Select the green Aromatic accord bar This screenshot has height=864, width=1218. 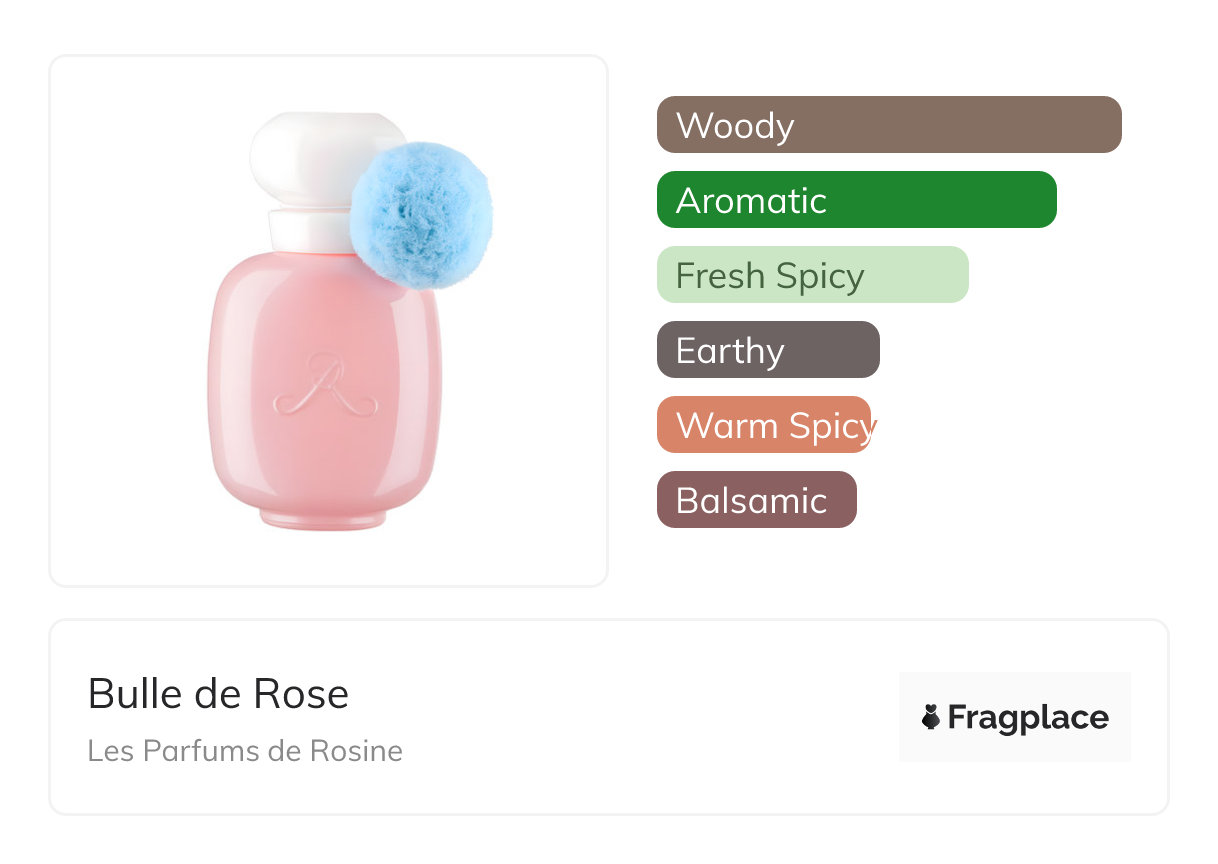pos(856,200)
